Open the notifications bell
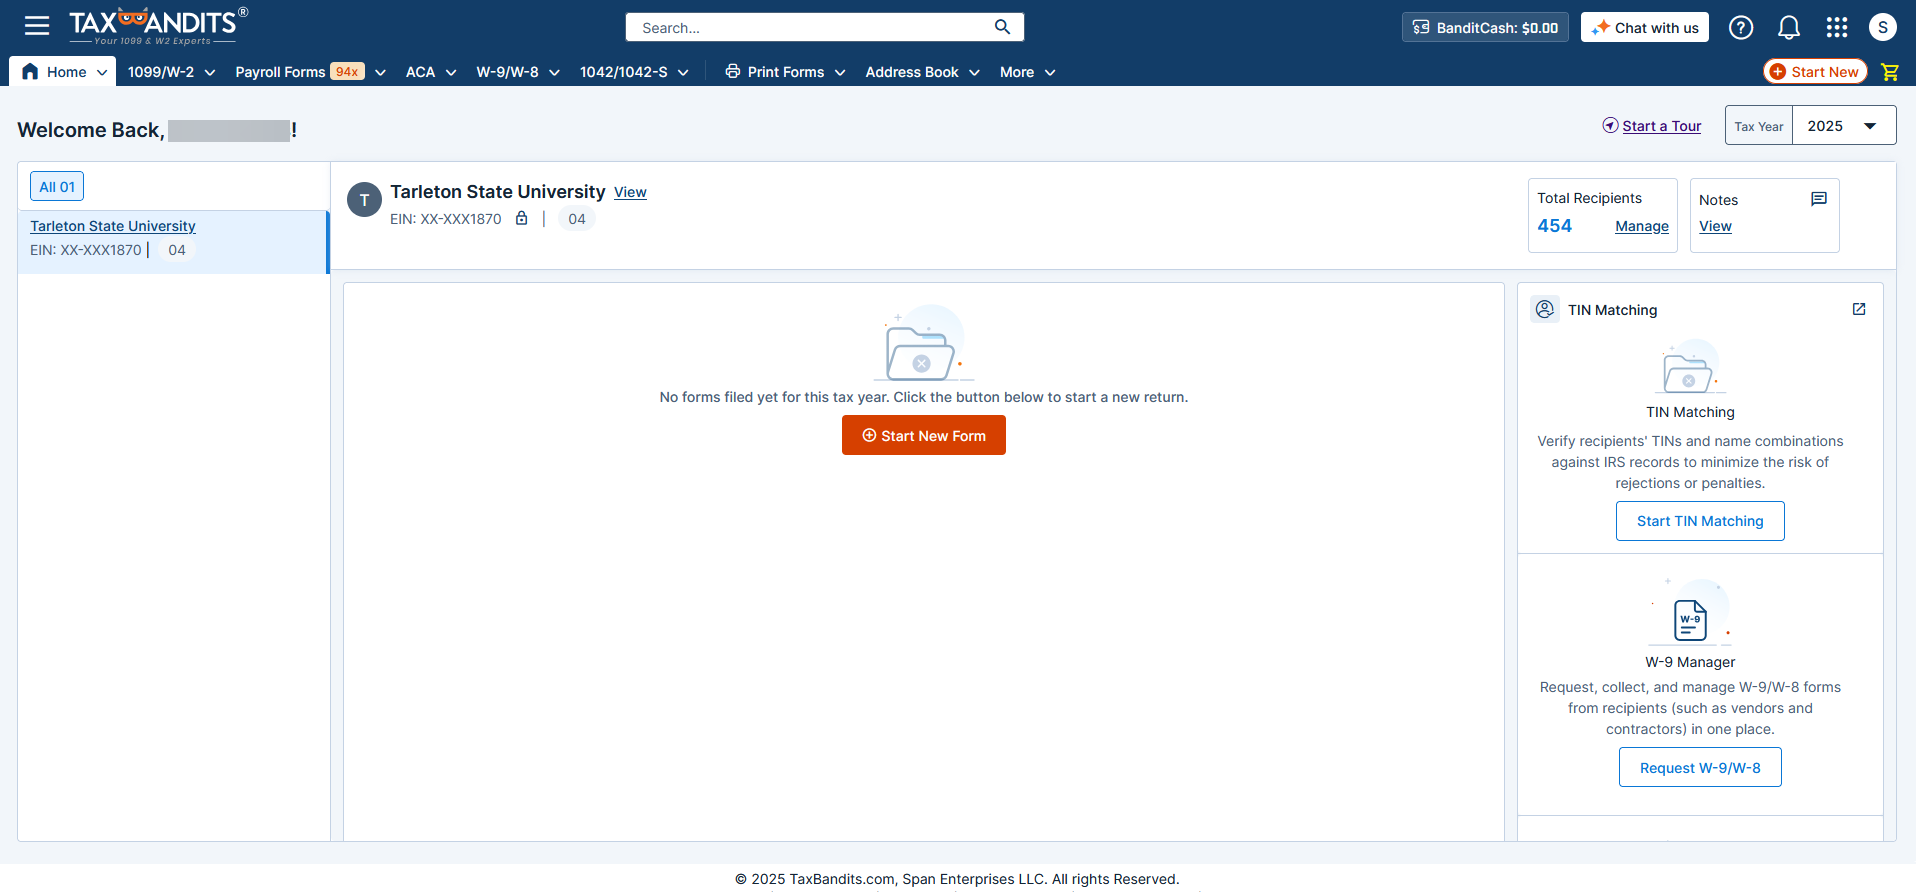 pyautogui.click(x=1789, y=27)
